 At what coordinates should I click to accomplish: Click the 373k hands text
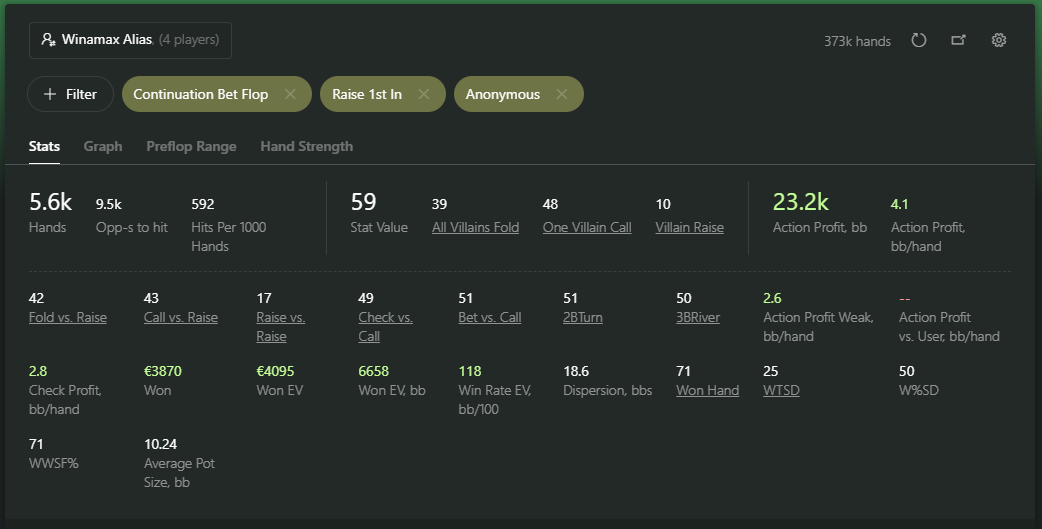[x=857, y=41]
